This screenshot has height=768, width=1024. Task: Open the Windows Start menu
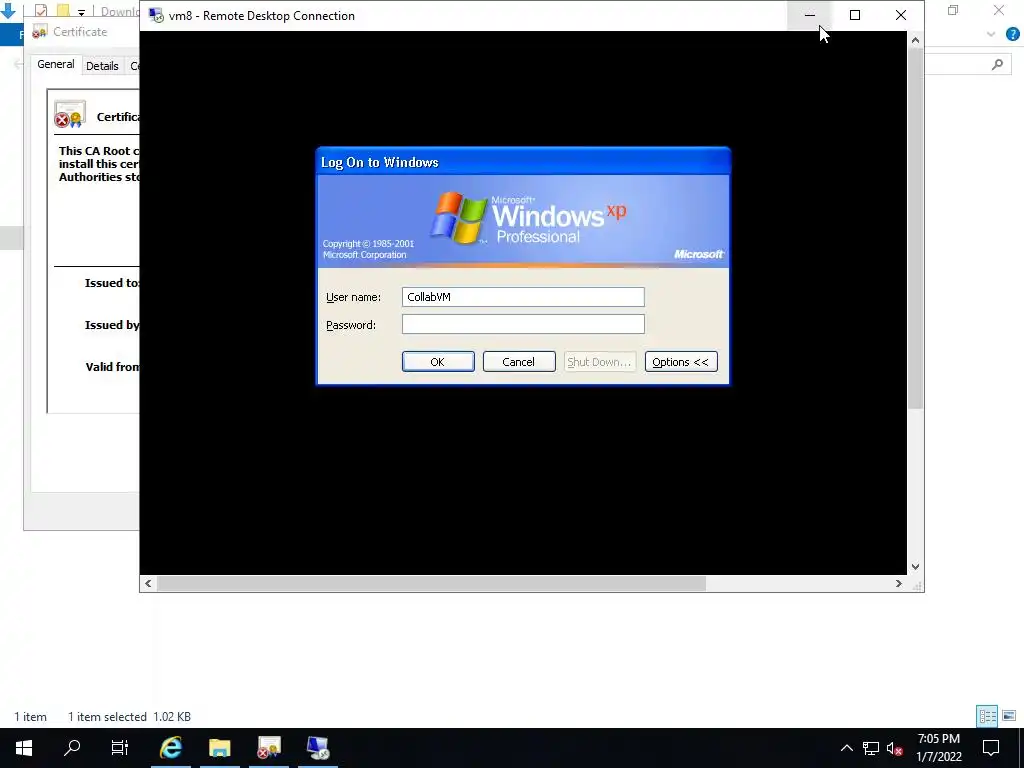point(24,748)
